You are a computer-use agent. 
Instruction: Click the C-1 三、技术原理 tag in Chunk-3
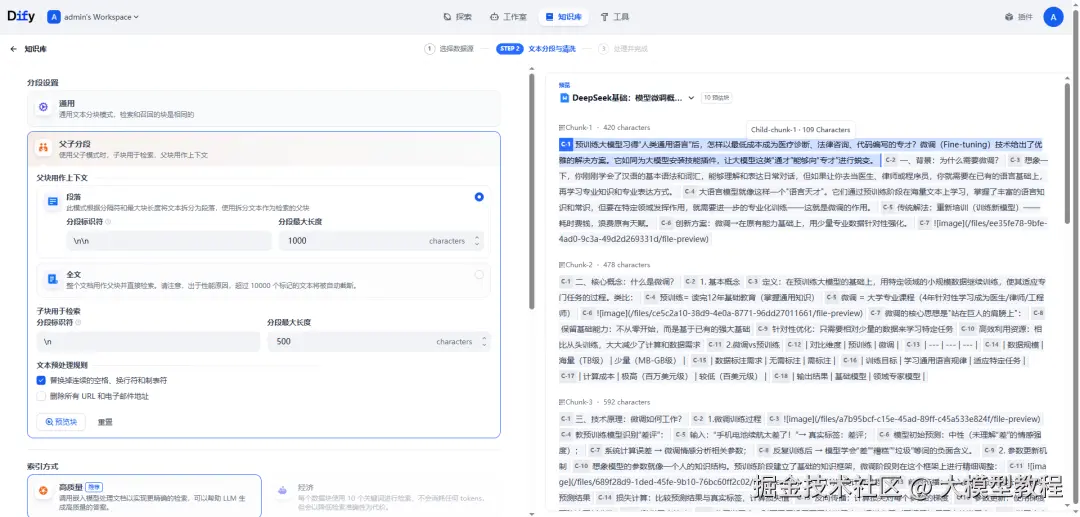pyautogui.click(x=565, y=419)
